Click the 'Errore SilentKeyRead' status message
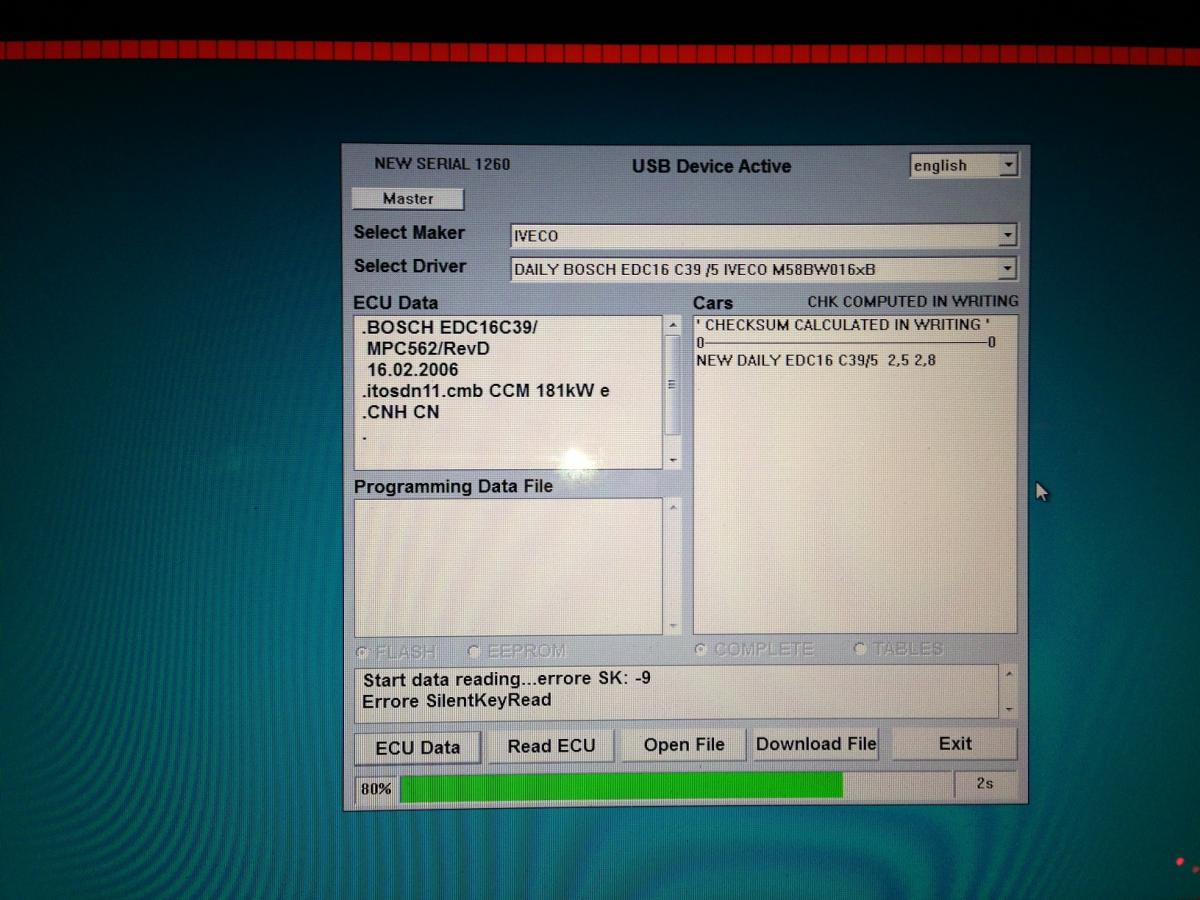The height and width of the screenshot is (900, 1200). [456, 700]
